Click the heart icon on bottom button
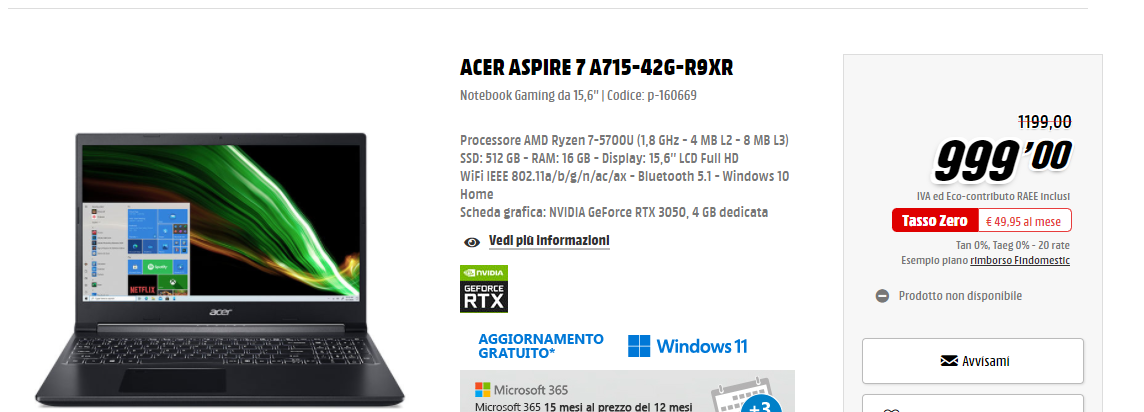1144x412 pixels. (892, 410)
